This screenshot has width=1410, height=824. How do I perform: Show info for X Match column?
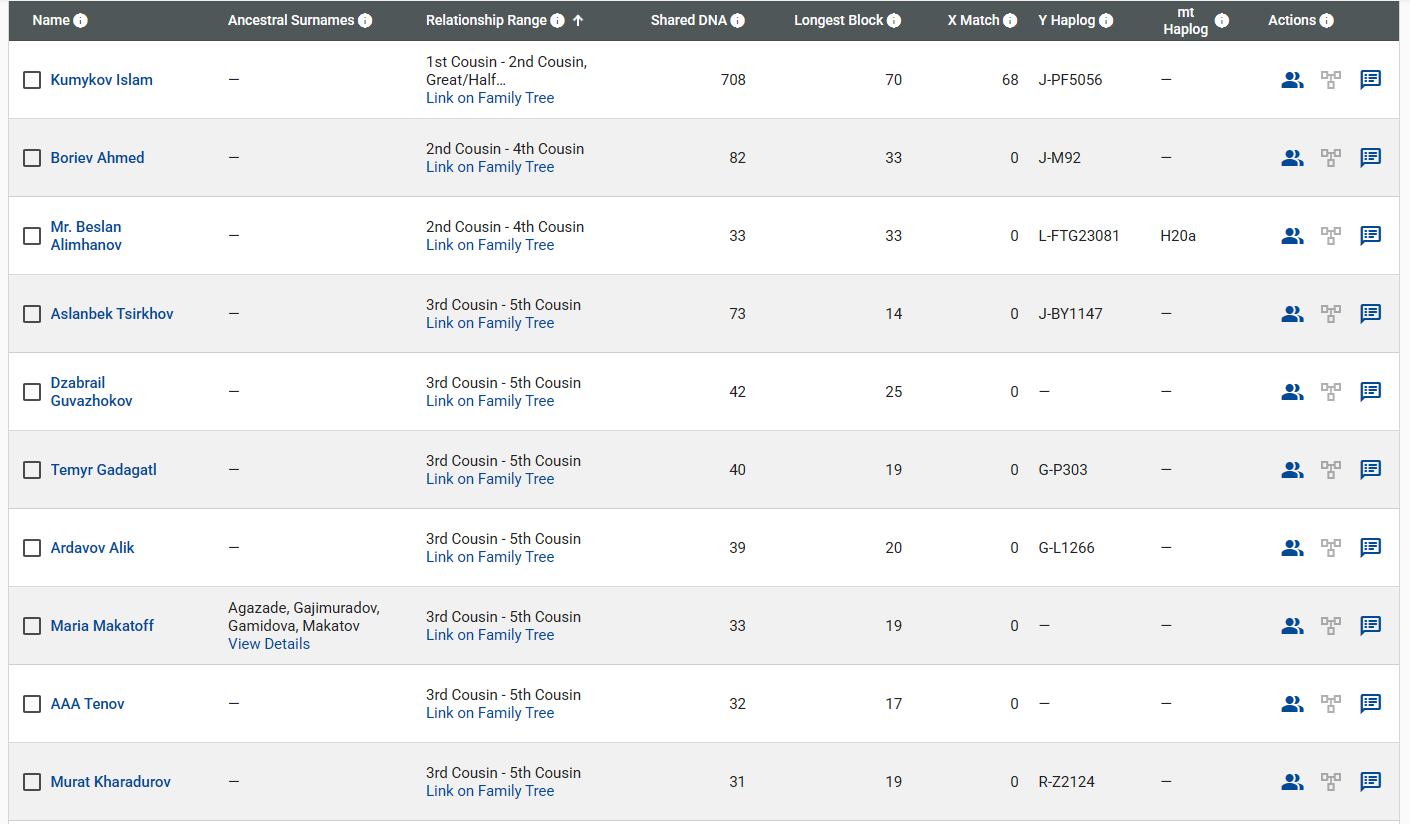pos(1010,21)
